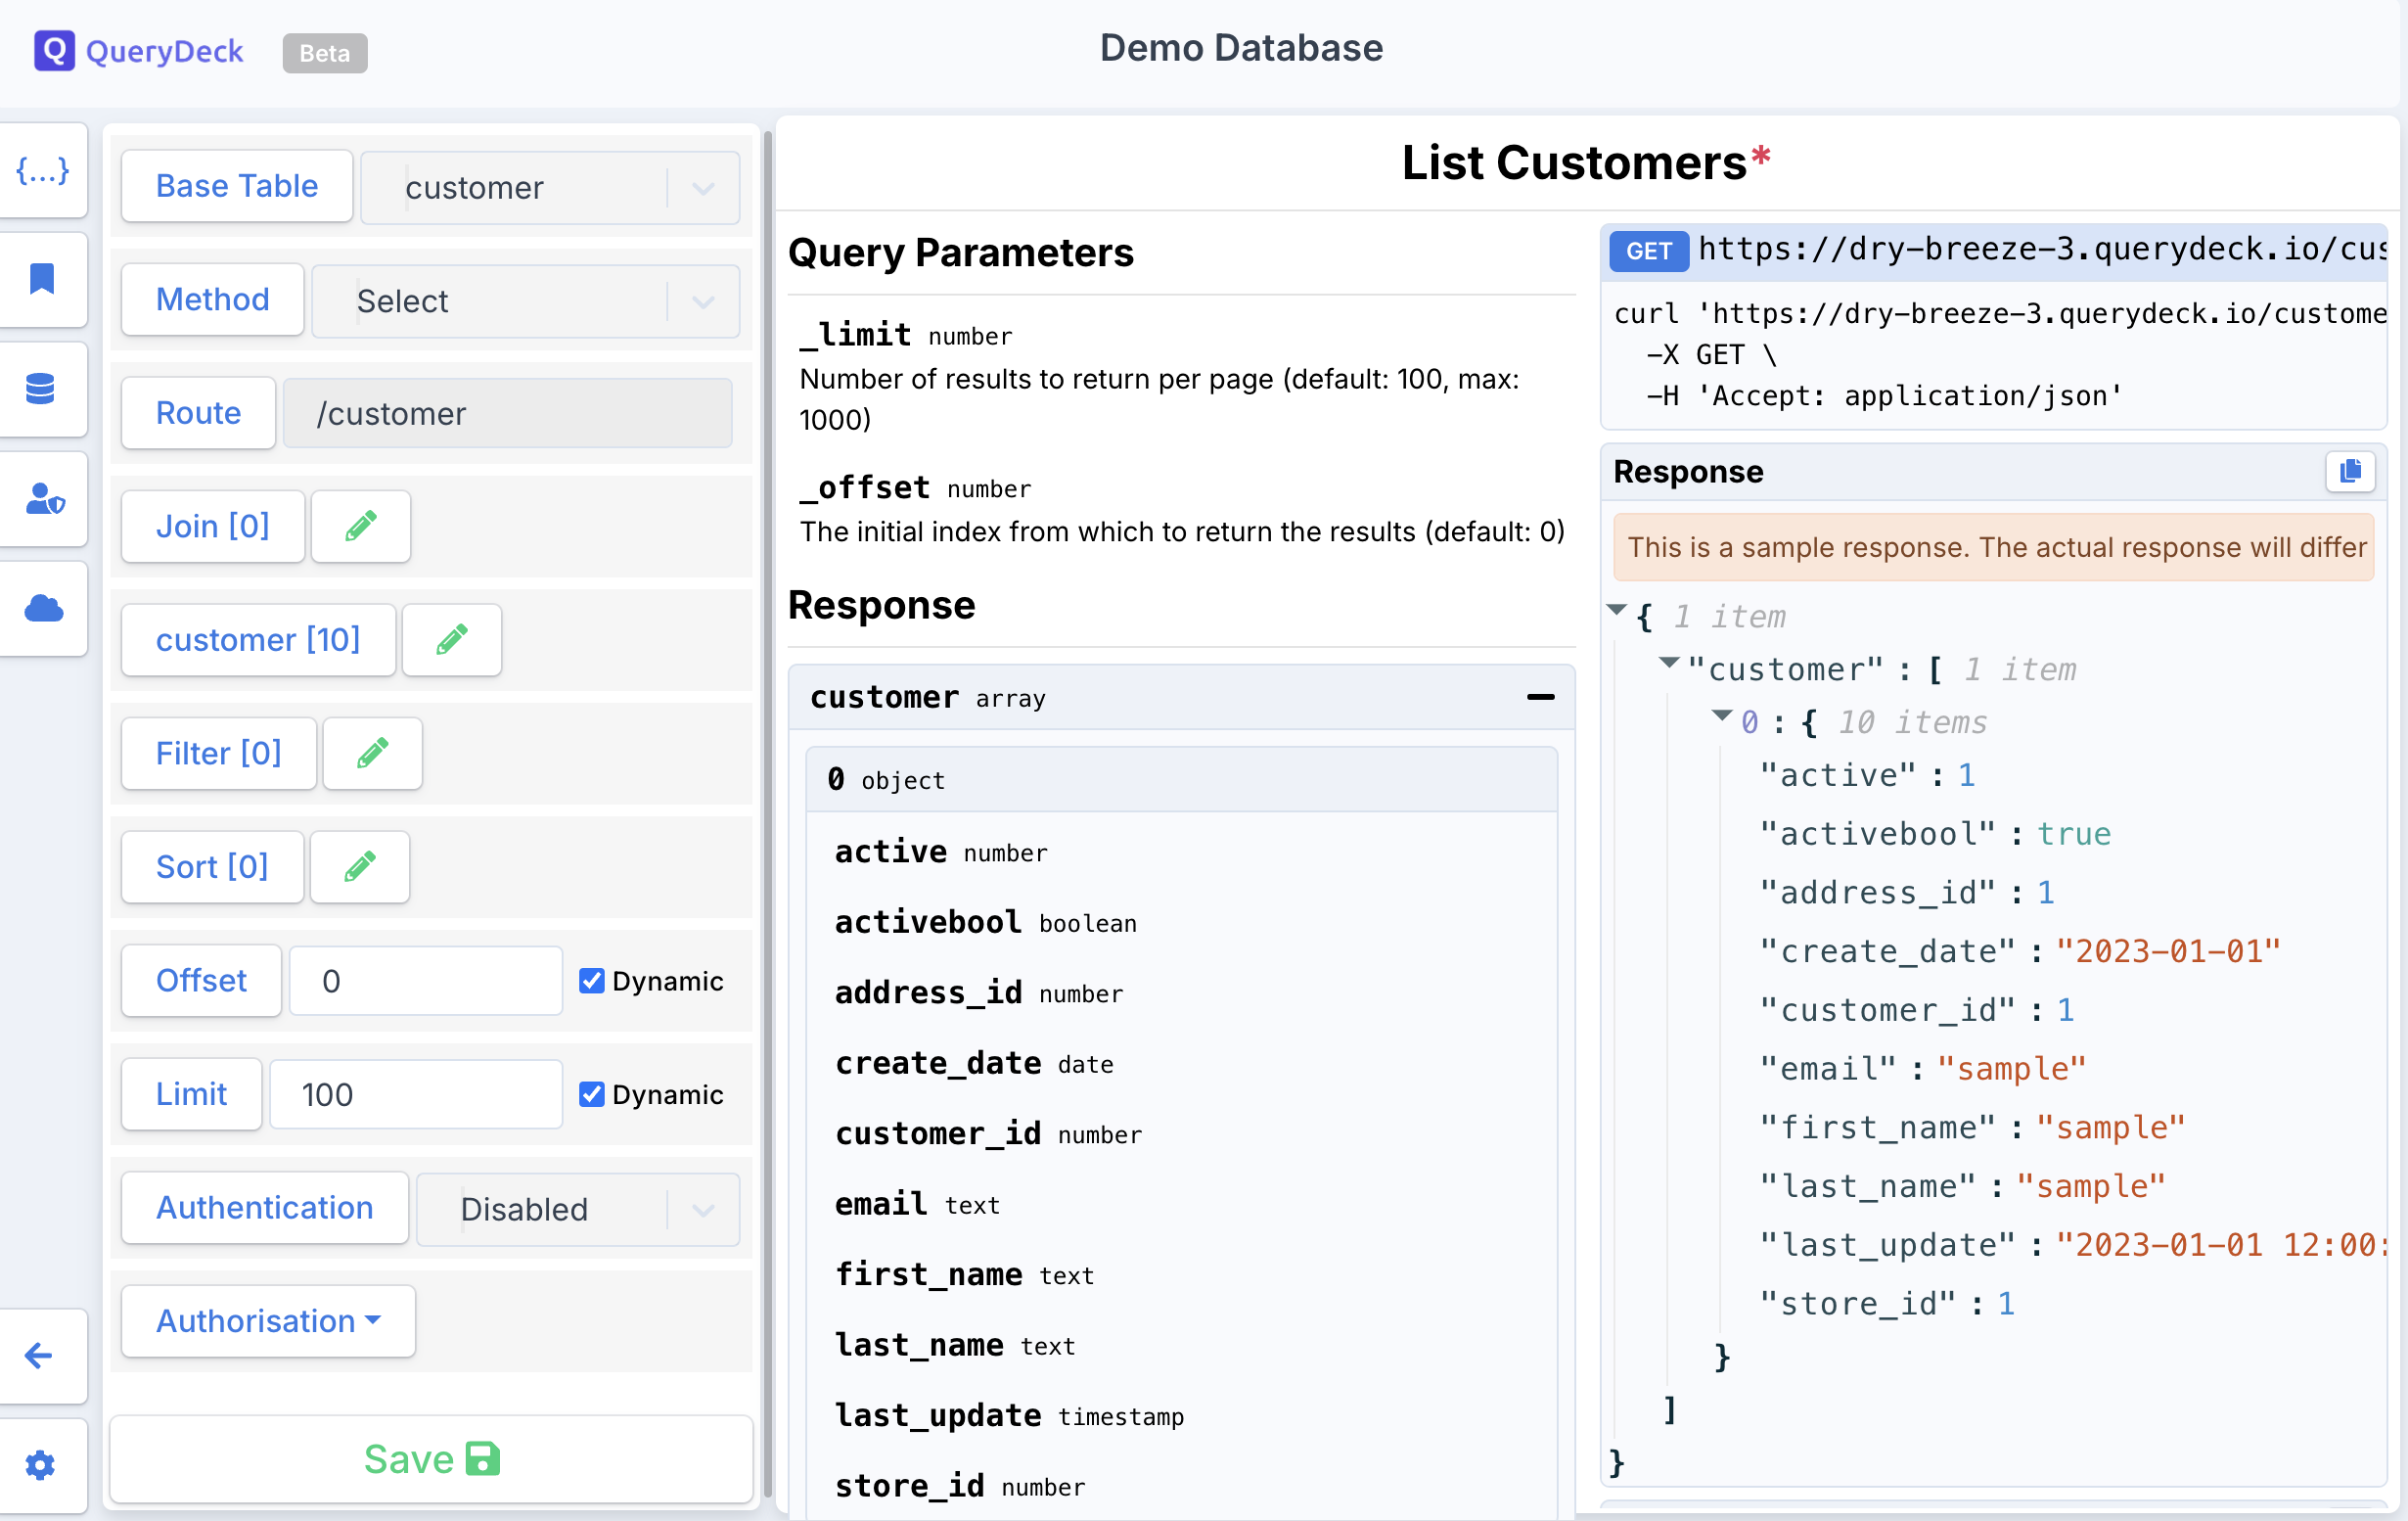Image resolution: width=2408 pixels, height=1521 pixels.
Task: Collapse the customer array section
Action: (x=1540, y=697)
